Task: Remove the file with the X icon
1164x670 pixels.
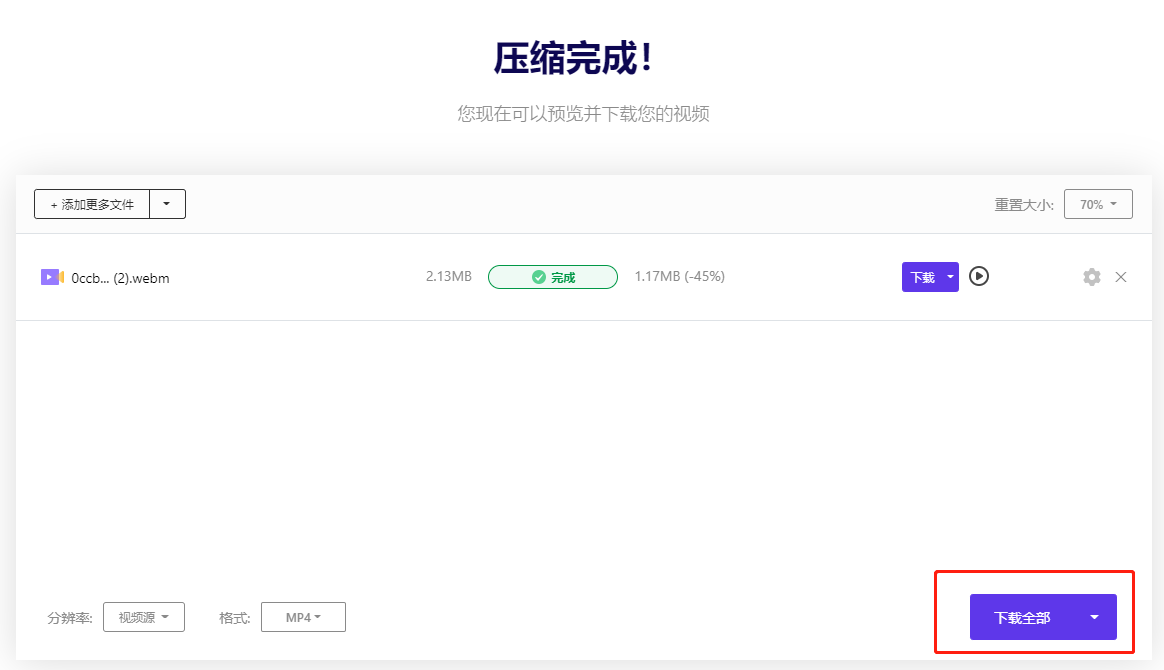Action: coord(1121,277)
